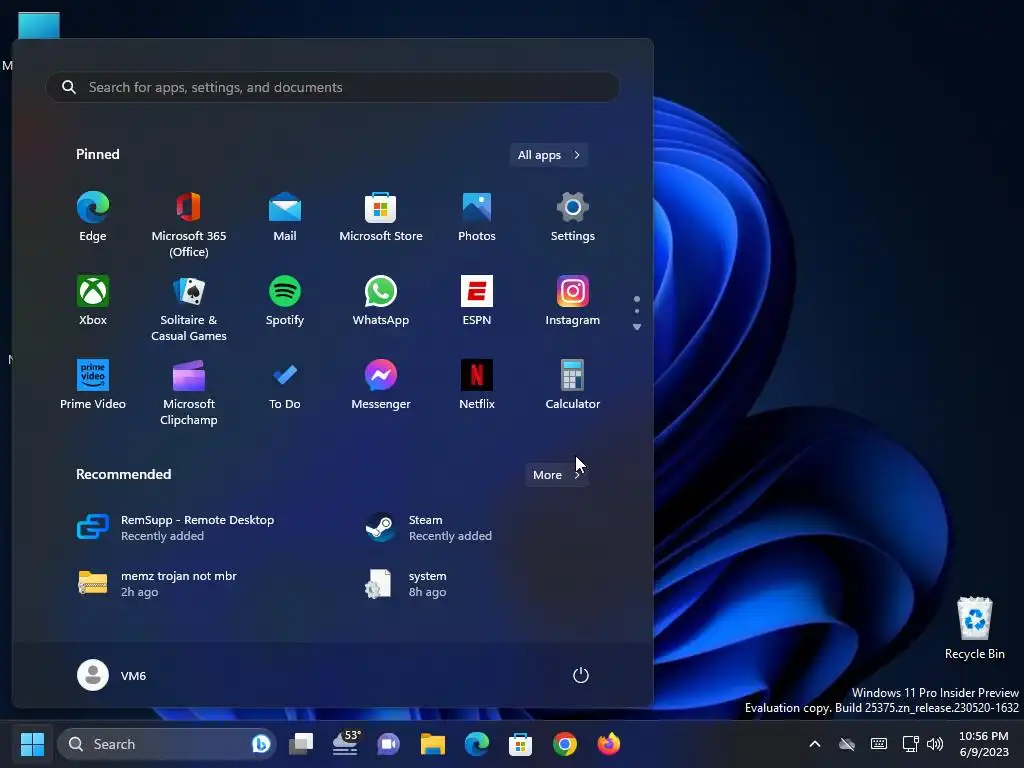Go to next pinned apps page arrow
Screen dimensions: 1024x768
coord(637,327)
